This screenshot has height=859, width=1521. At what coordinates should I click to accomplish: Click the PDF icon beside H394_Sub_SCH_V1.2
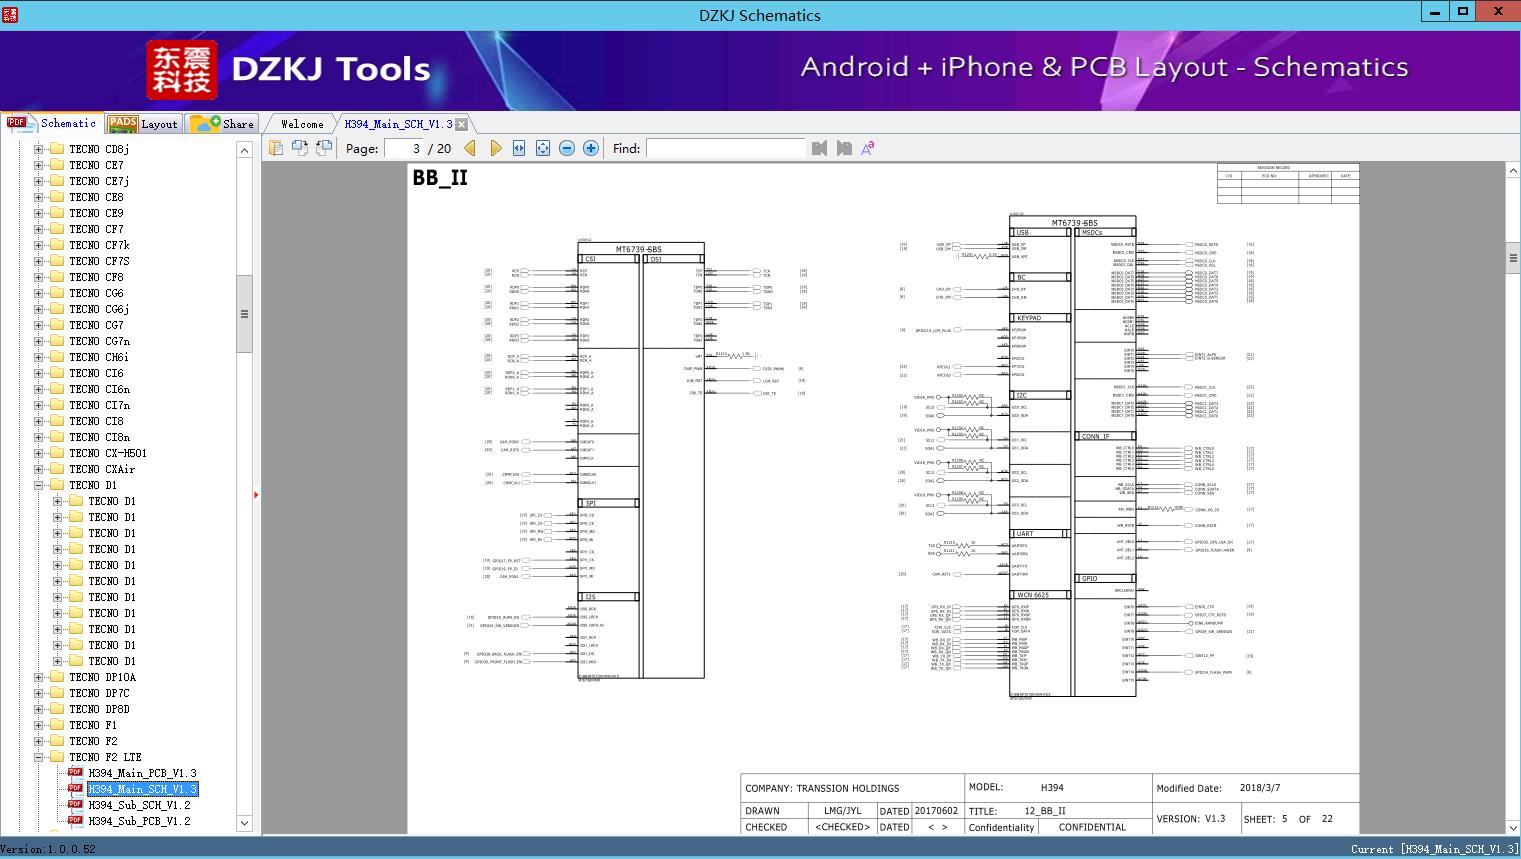coord(75,804)
